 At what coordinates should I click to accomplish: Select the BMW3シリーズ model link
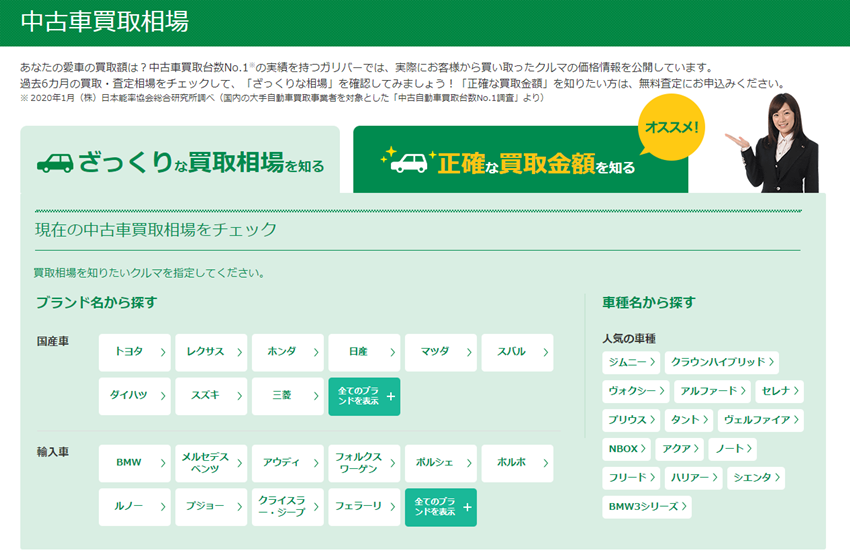click(647, 508)
